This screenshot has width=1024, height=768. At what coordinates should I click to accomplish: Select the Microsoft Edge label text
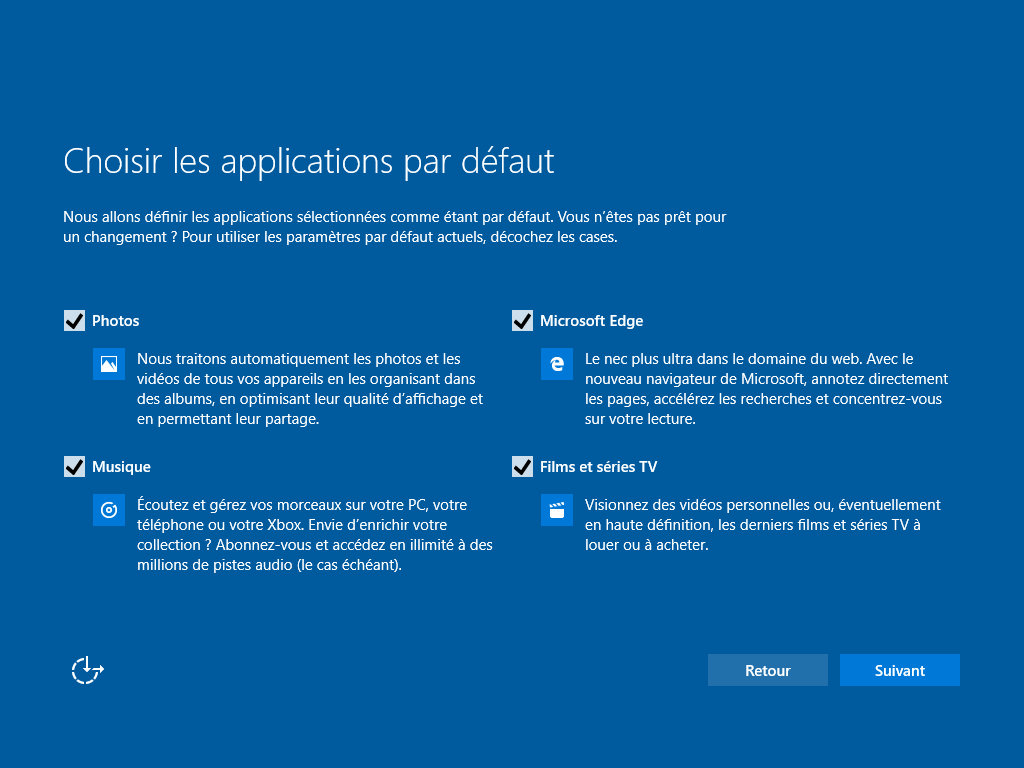point(592,320)
